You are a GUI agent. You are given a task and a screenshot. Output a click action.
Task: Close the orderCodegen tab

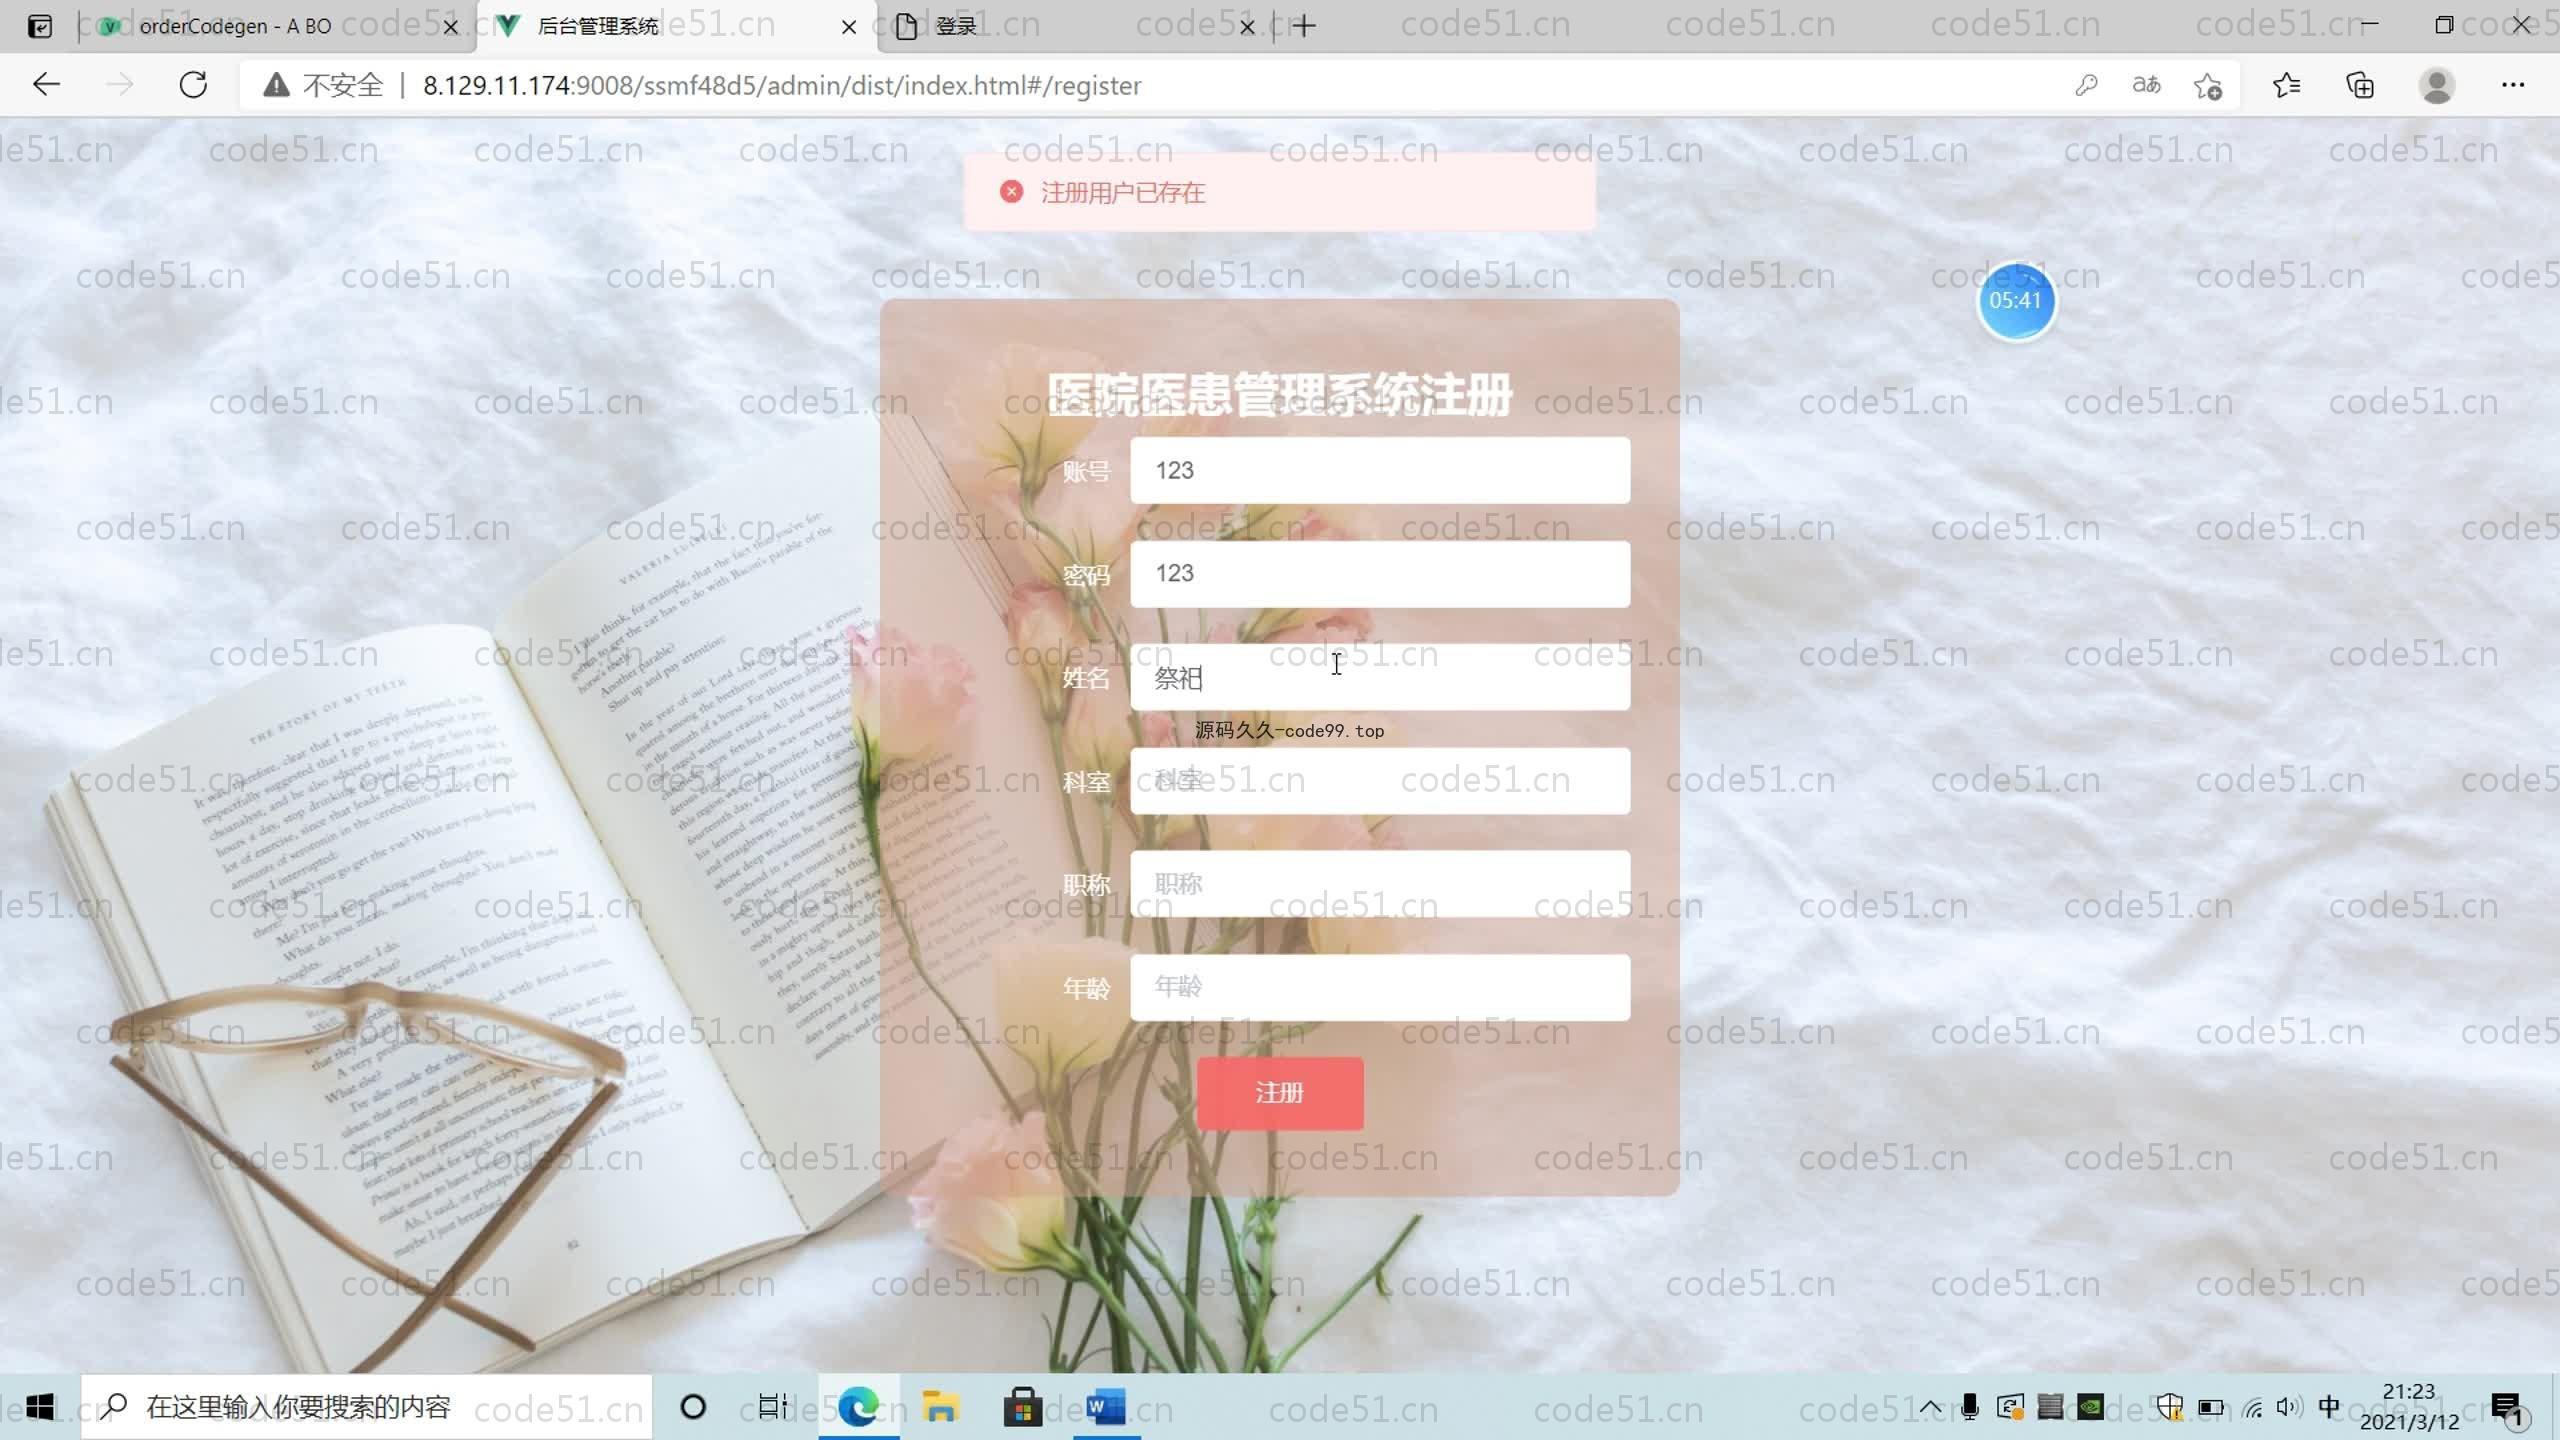pos(450,27)
